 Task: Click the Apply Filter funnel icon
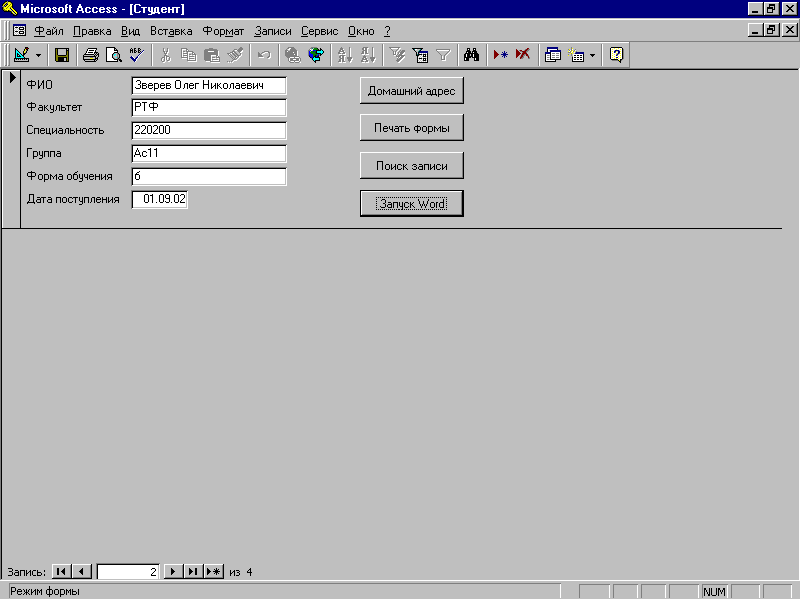point(443,55)
